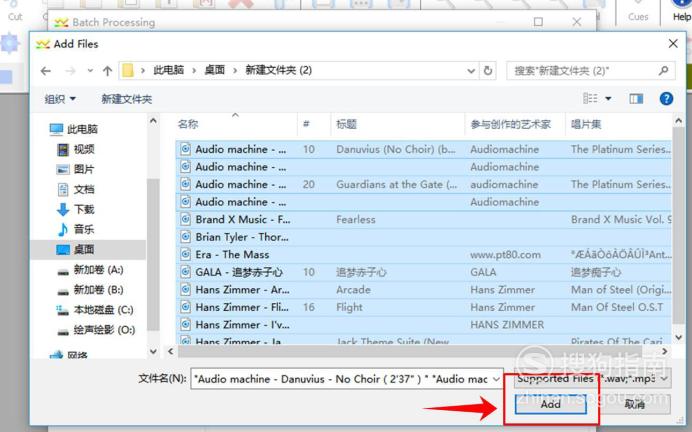Open view options dropdown arrow
Image resolution: width=692 pixels, height=432 pixels.
[x=608, y=98]
